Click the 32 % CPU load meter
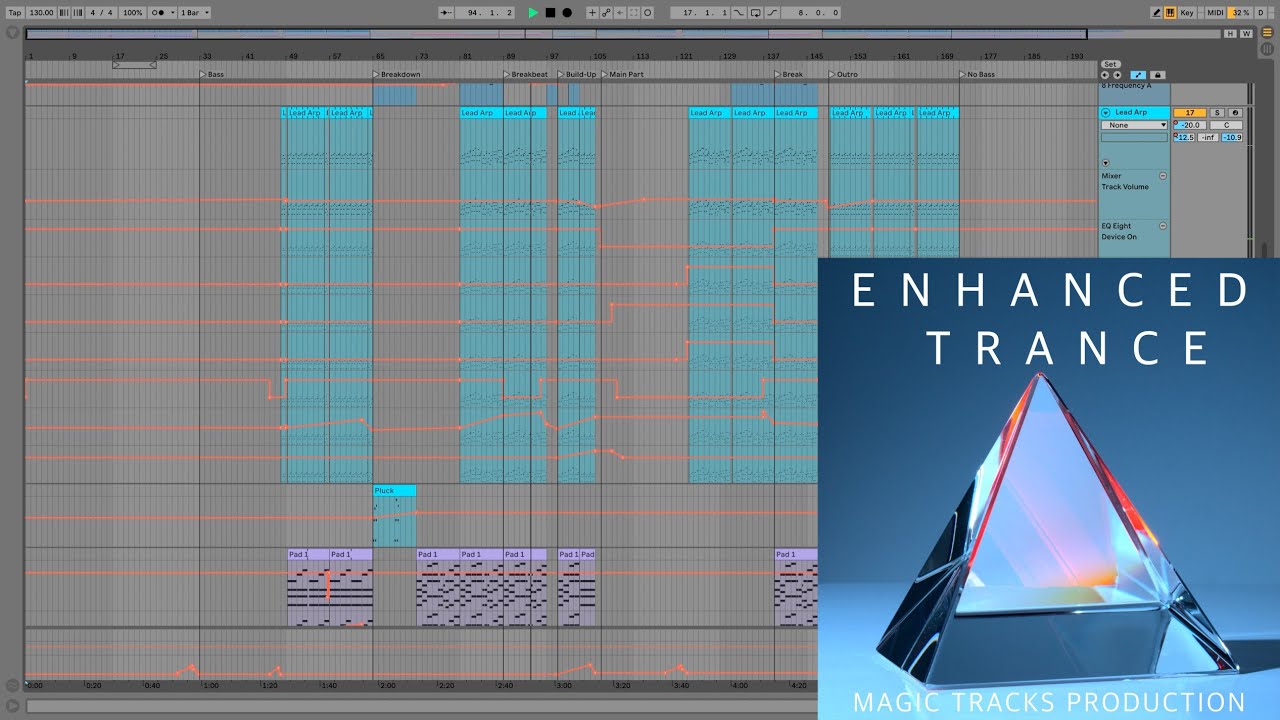Image resolution: width=1280 pixels, height=720 pixels. 1240,13
